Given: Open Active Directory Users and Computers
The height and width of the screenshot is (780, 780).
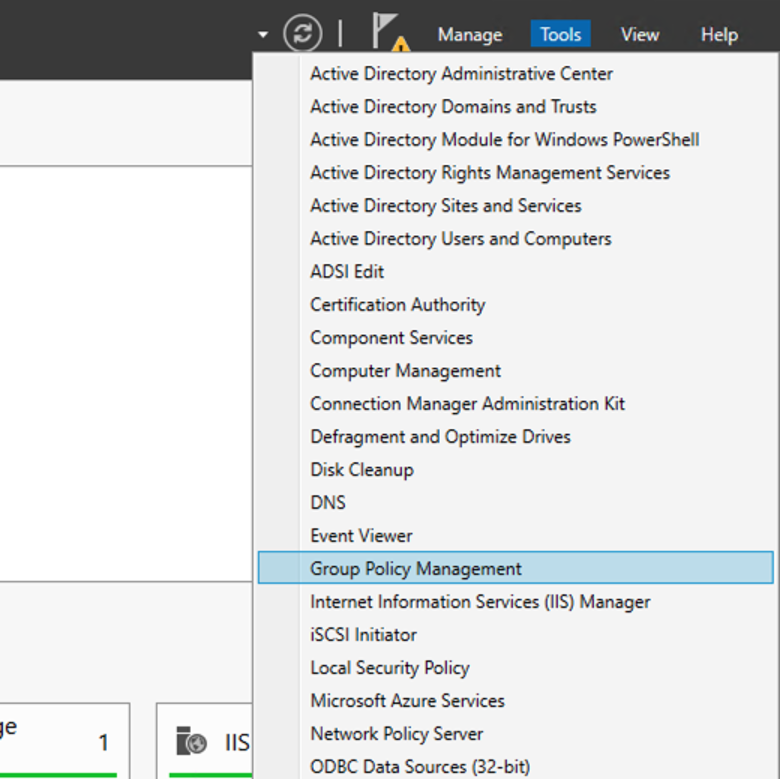Looking at the screenshot, I should coord(460,238).
